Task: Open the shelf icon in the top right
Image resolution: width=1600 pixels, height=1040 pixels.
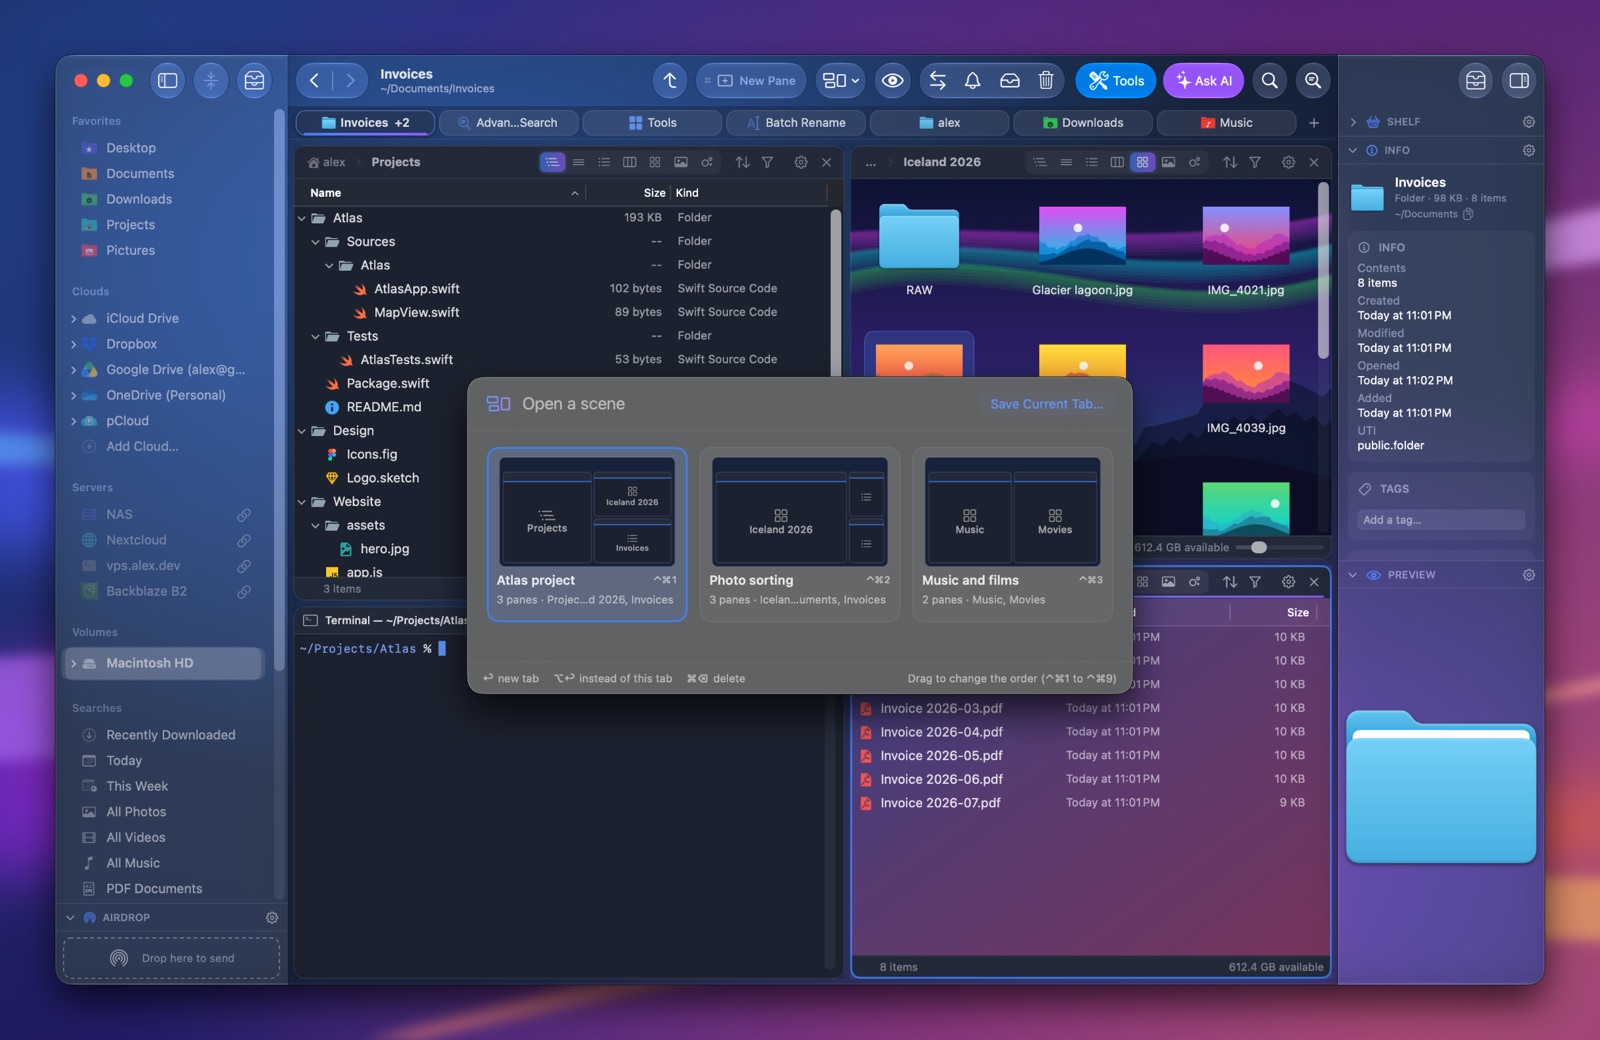Action: [x=1476, y=81]
